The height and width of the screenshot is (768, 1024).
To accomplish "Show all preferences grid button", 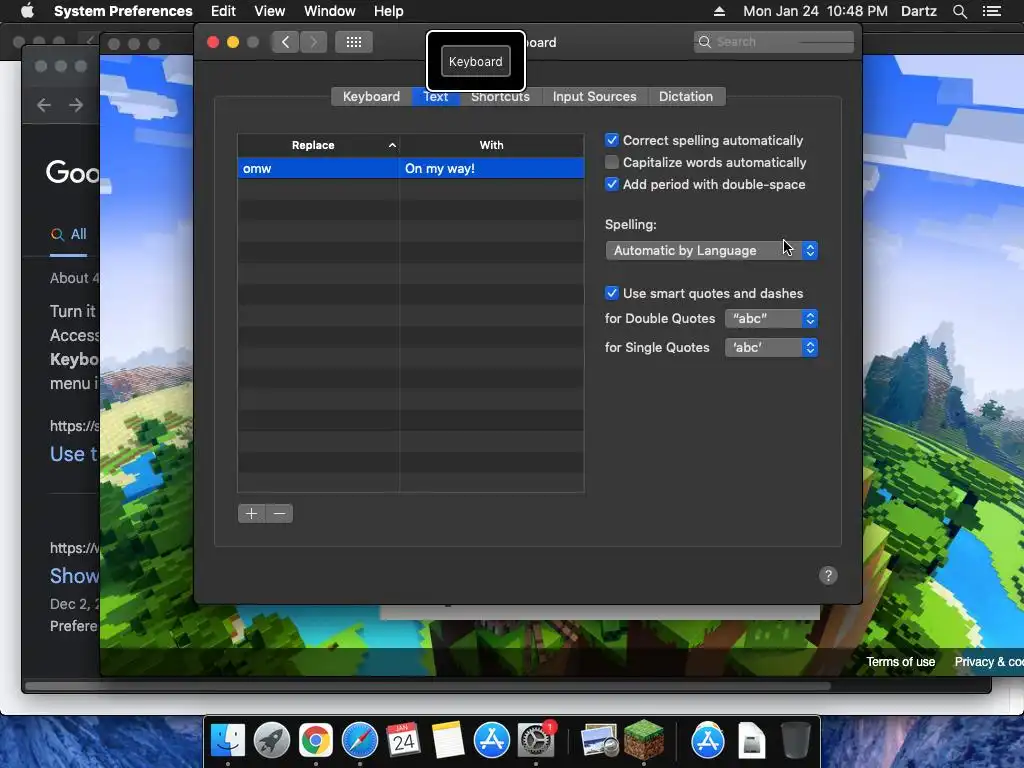I will coord(354,42).
